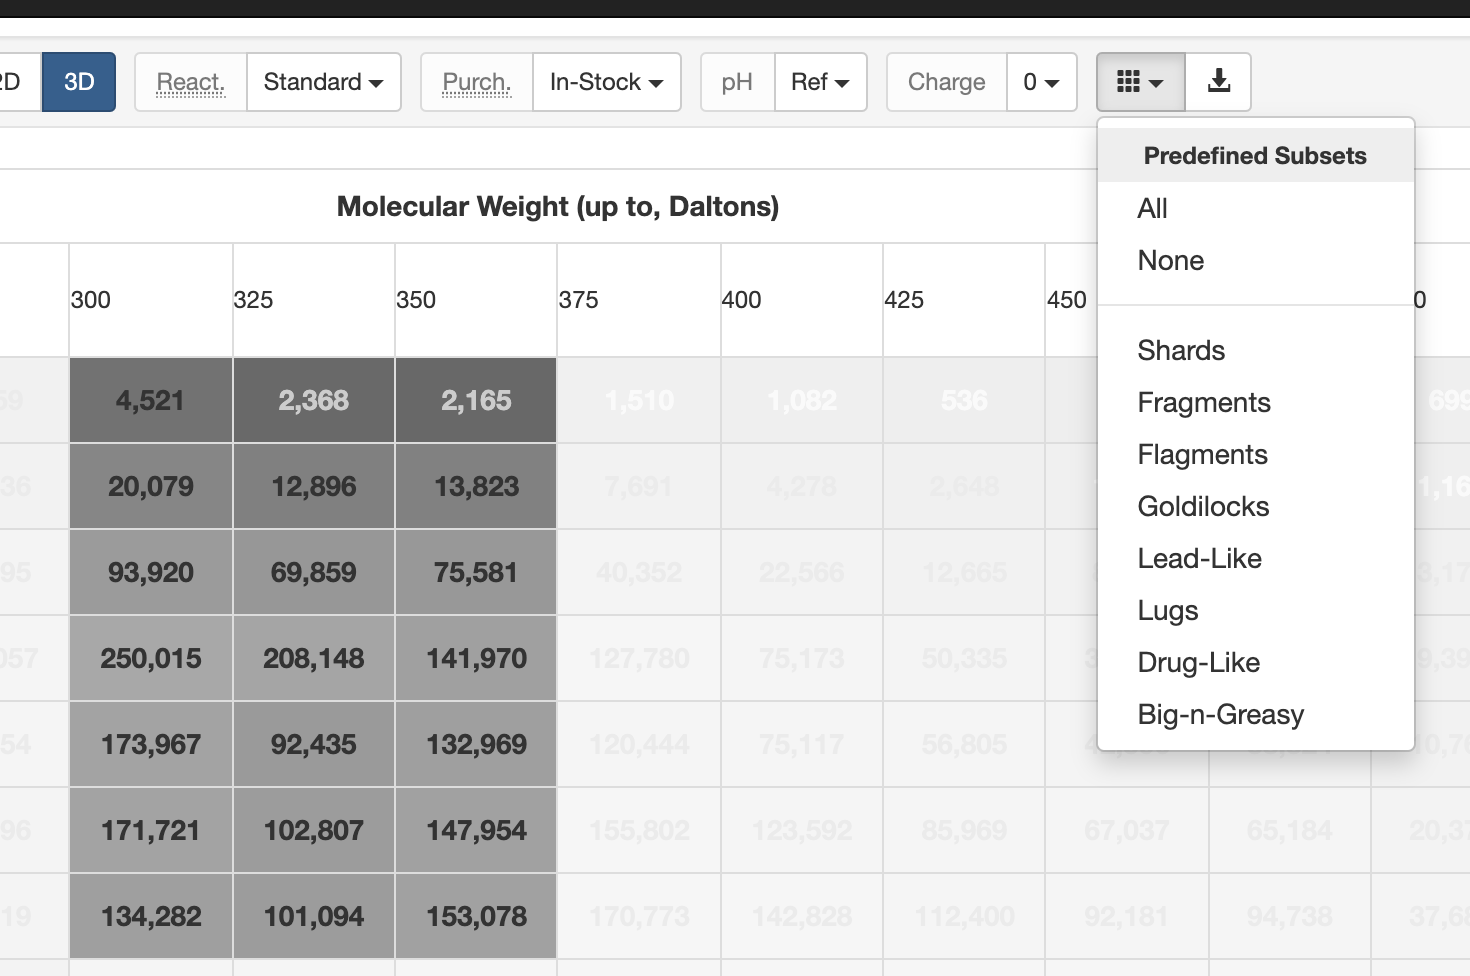Select All in Predefined Subsets
Screen dimensions: 1470x976
click(x=1256, y=208)
